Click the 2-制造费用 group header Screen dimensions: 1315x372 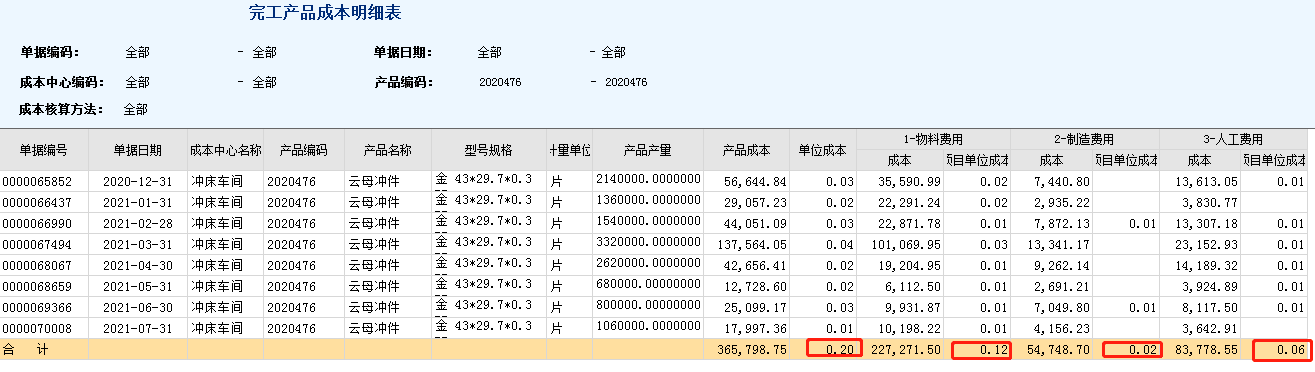click(1084, 139)
